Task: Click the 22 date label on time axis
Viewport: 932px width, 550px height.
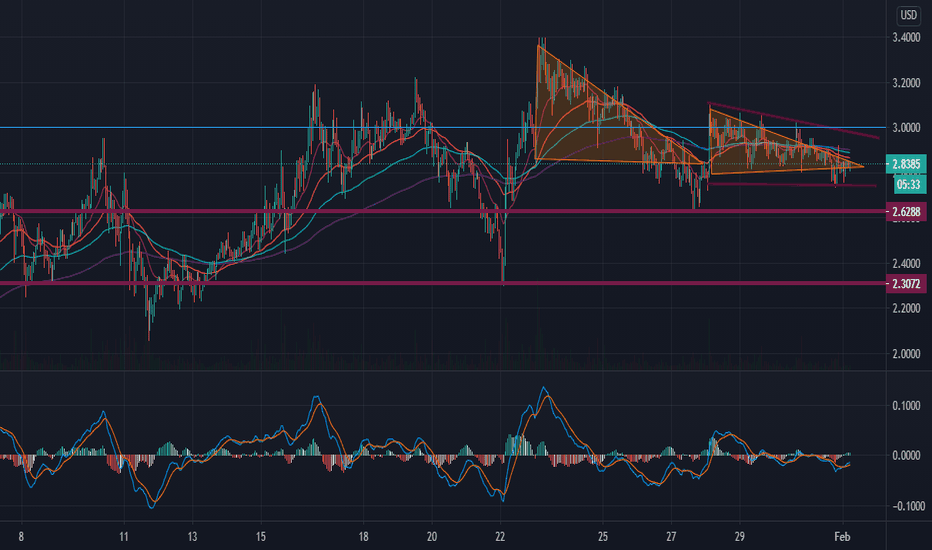Action: click(x=500, y=537)
